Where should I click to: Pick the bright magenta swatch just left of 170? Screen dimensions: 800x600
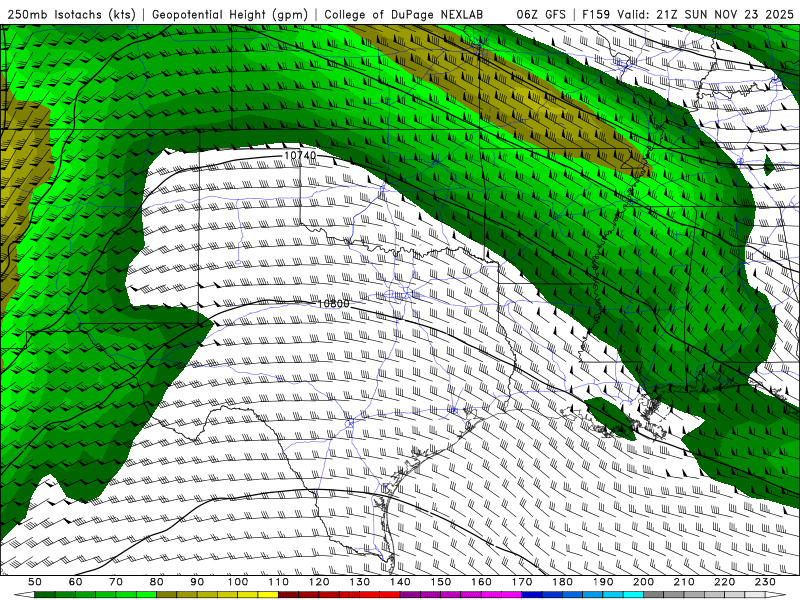511,595
